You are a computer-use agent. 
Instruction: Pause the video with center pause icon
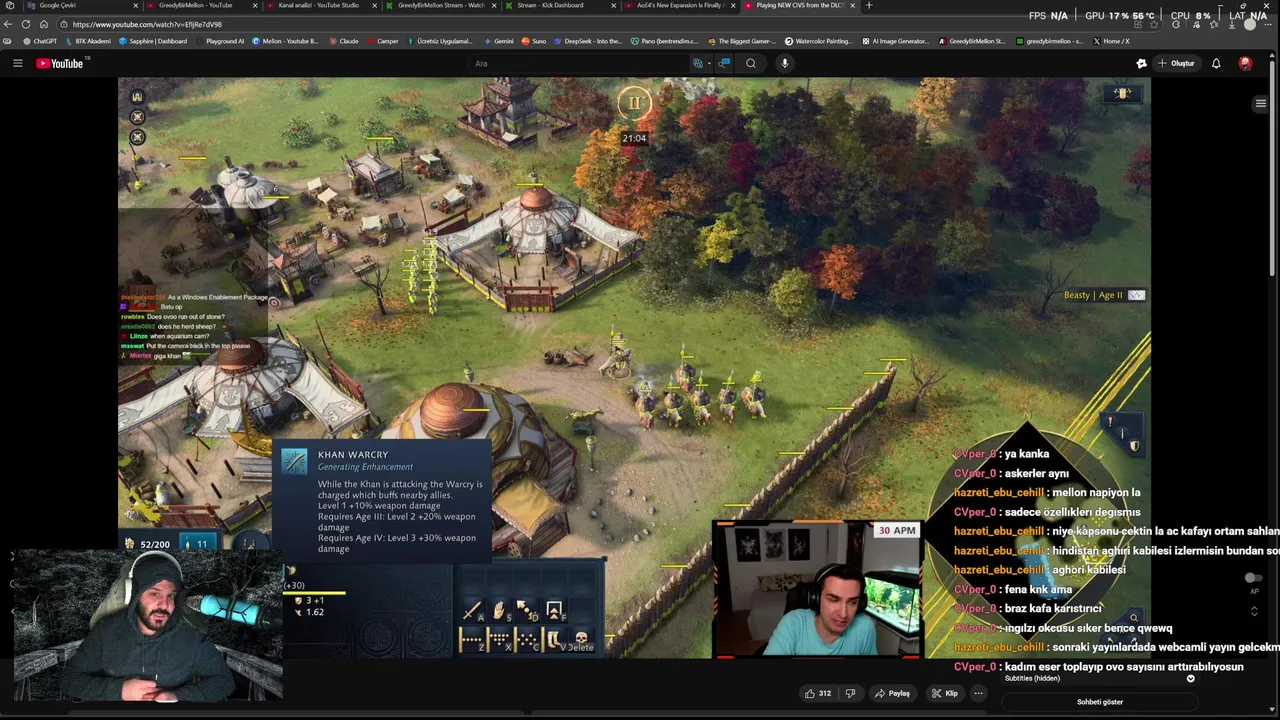tap(634, 103)
